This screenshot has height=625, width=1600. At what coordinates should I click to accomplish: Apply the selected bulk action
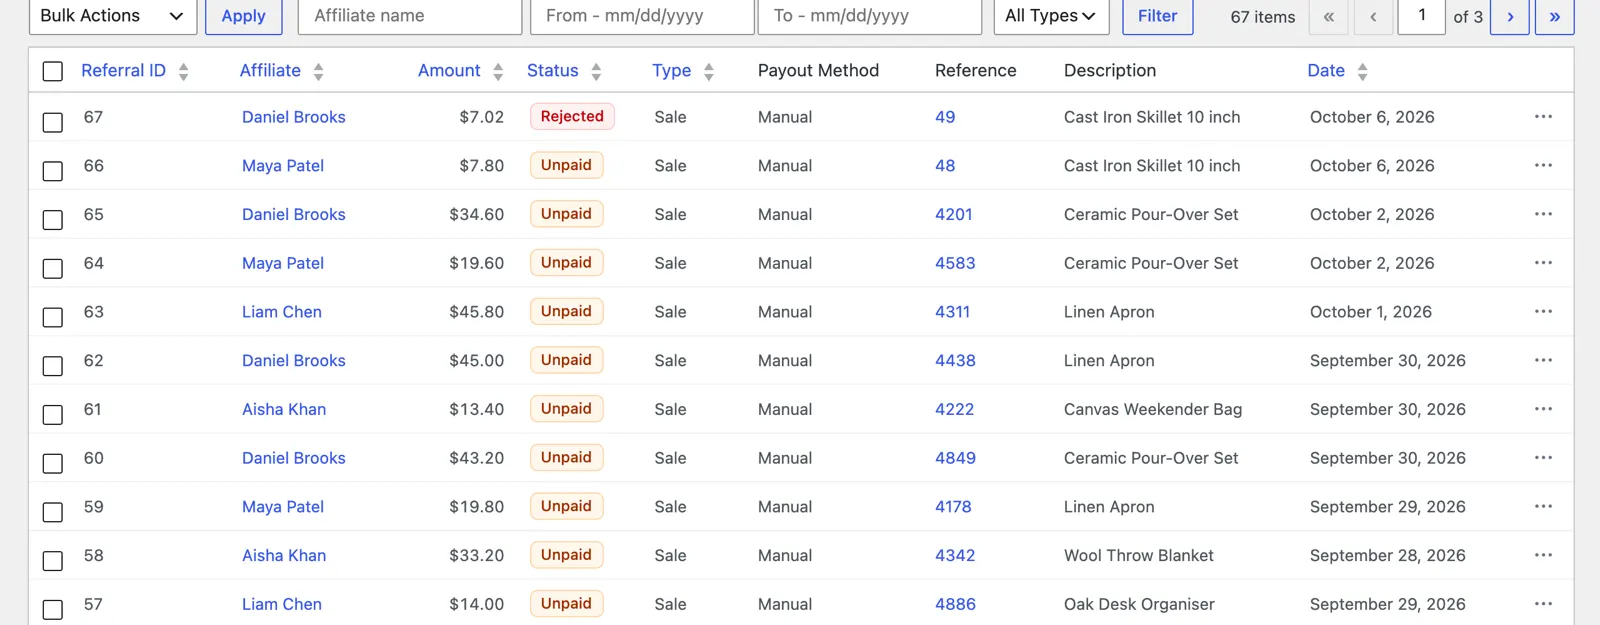(x=243, y=16)
